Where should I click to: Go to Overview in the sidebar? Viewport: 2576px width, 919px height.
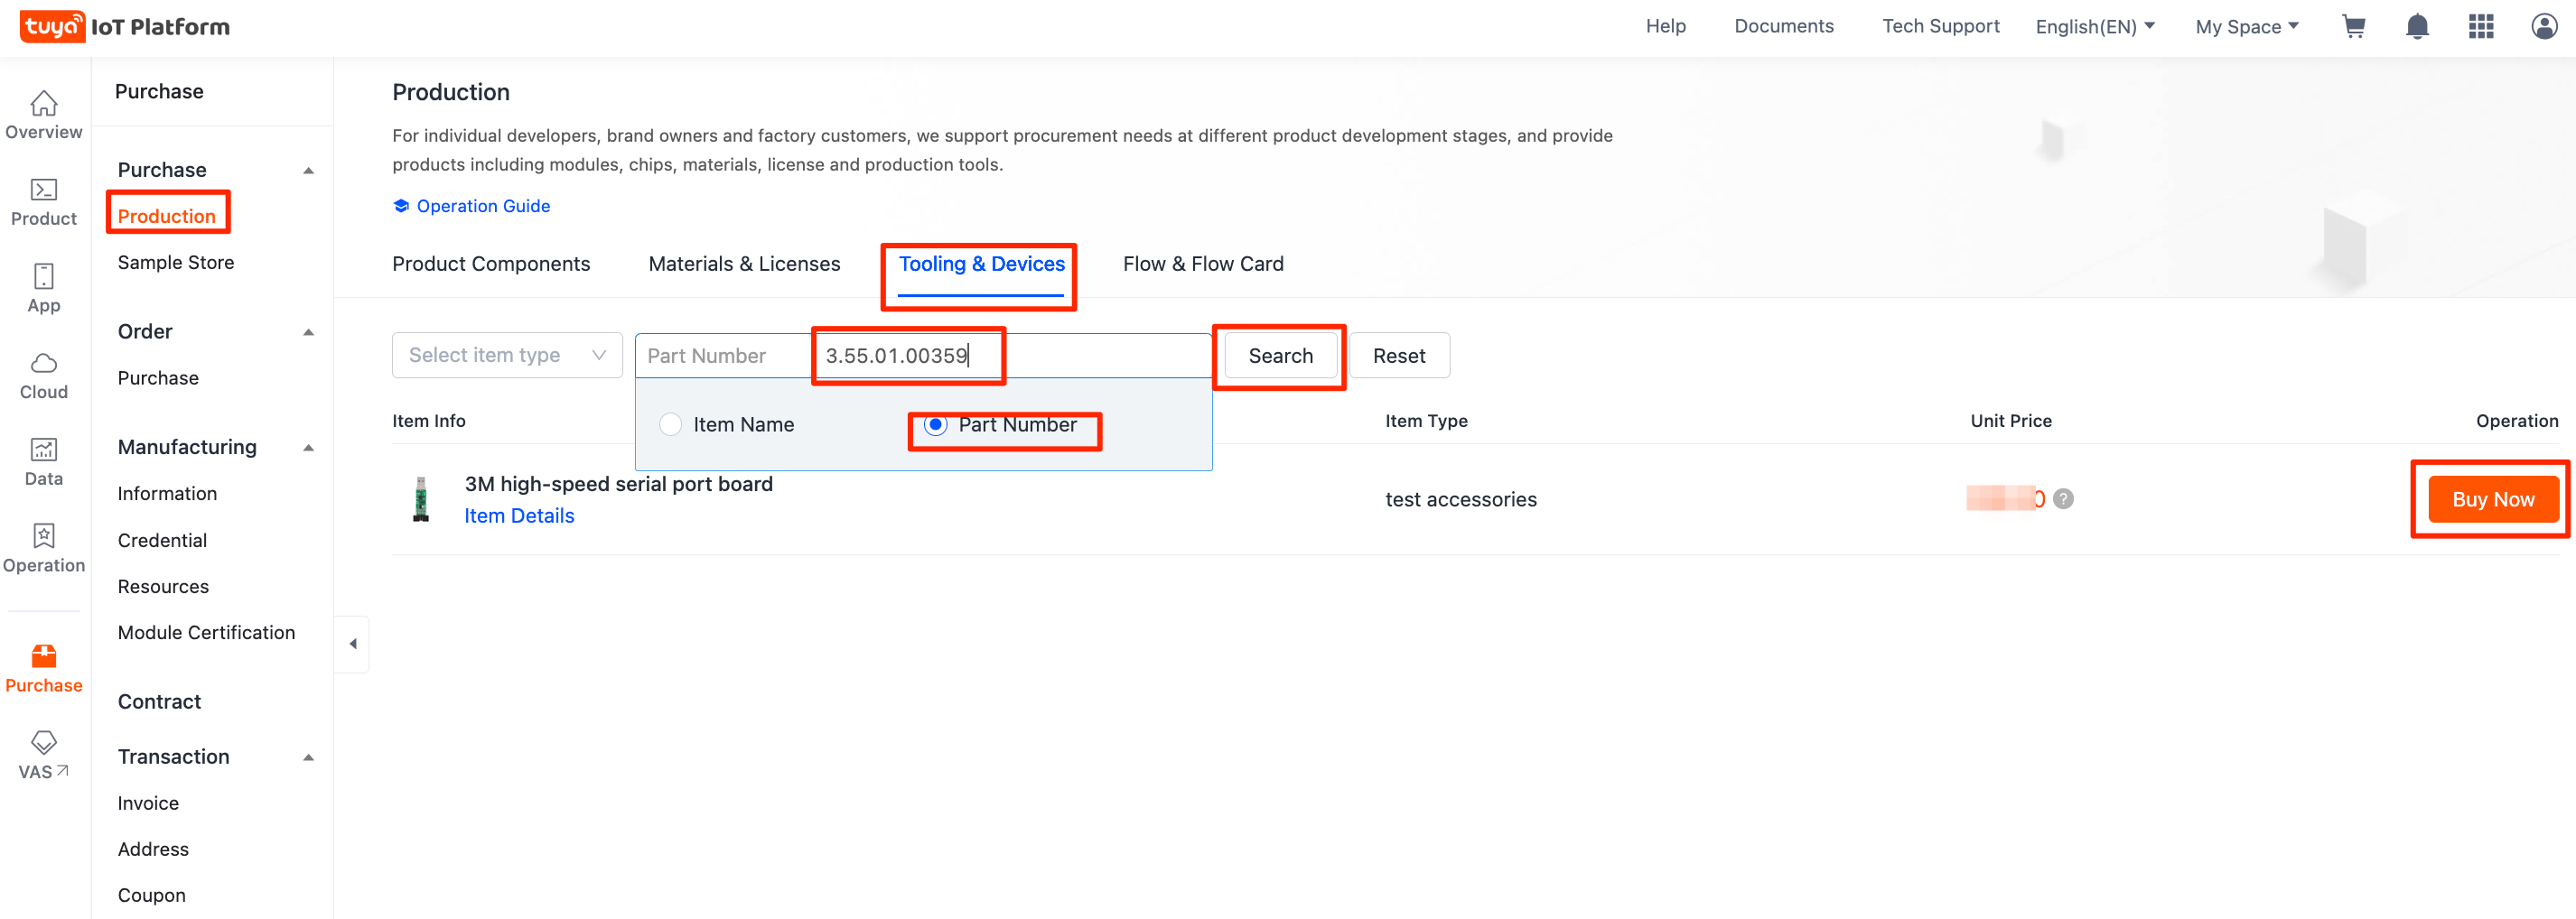tap(44, 115)
